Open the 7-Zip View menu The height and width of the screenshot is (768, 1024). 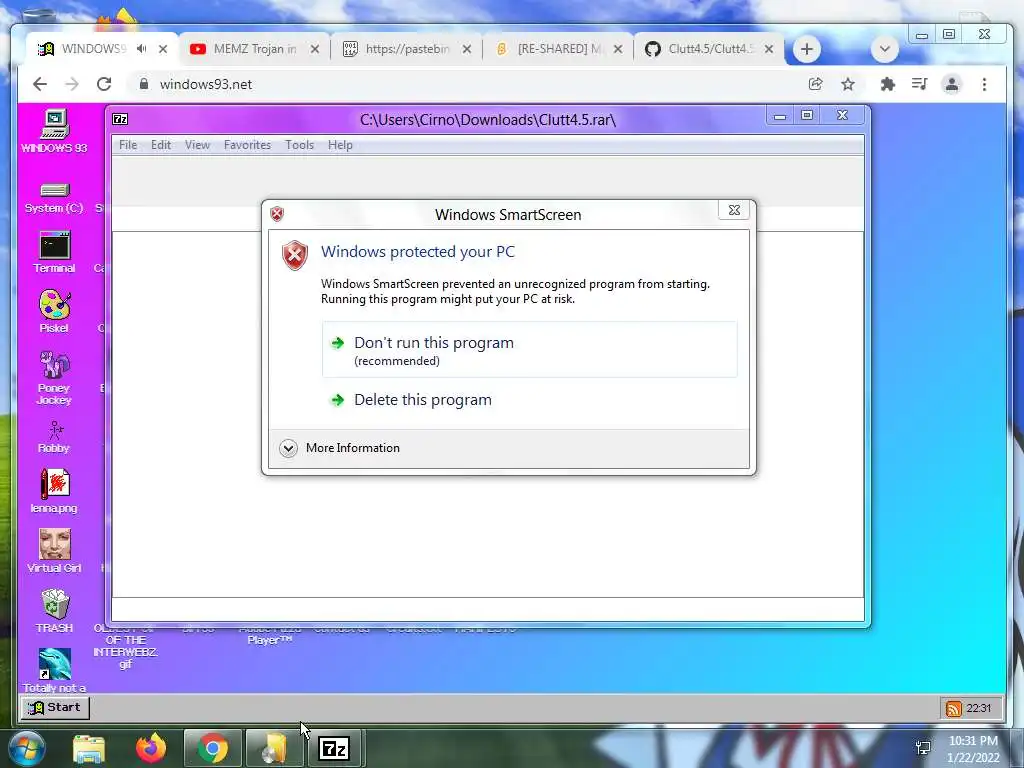click(x=197, y=145)
